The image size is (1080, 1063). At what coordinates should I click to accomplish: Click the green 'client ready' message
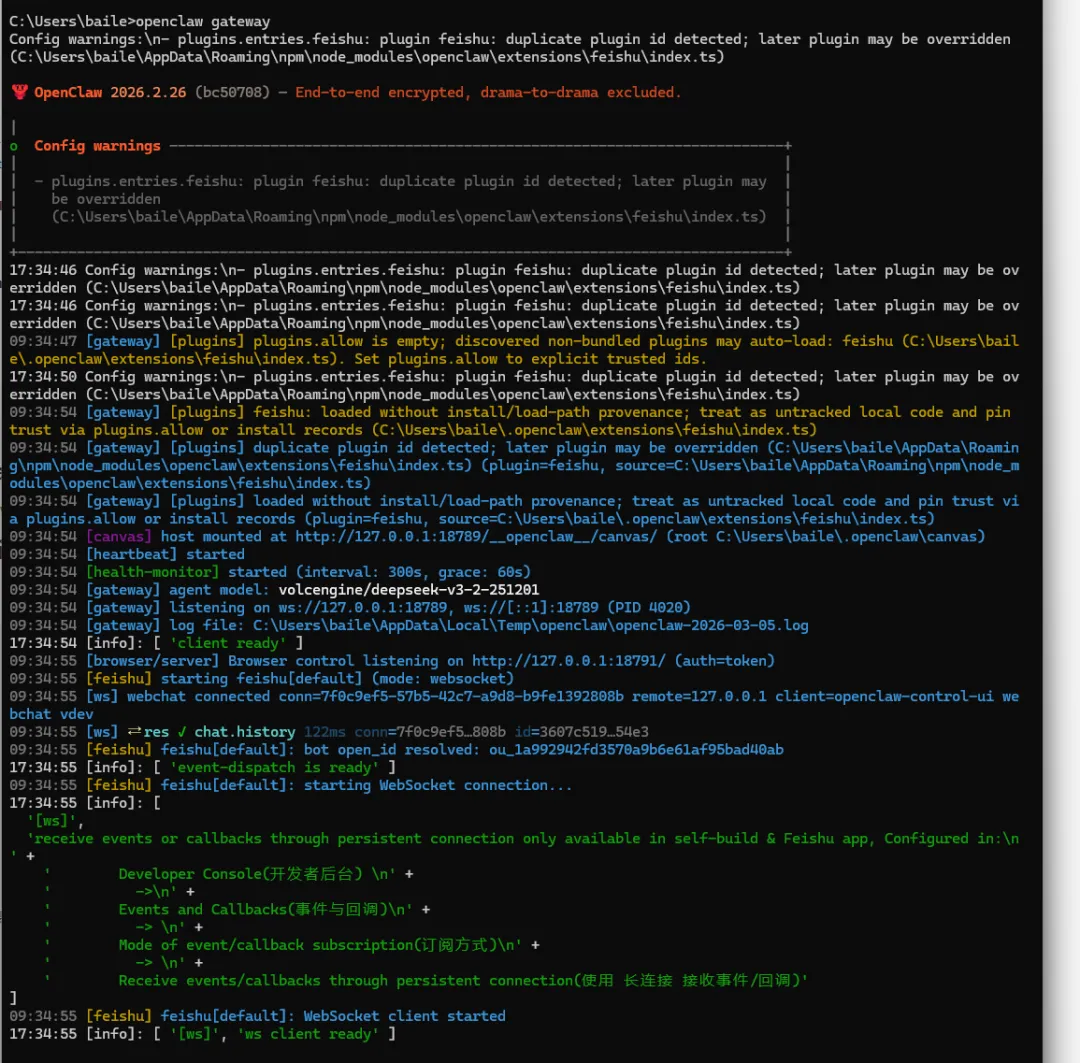(x=228, y=643)
